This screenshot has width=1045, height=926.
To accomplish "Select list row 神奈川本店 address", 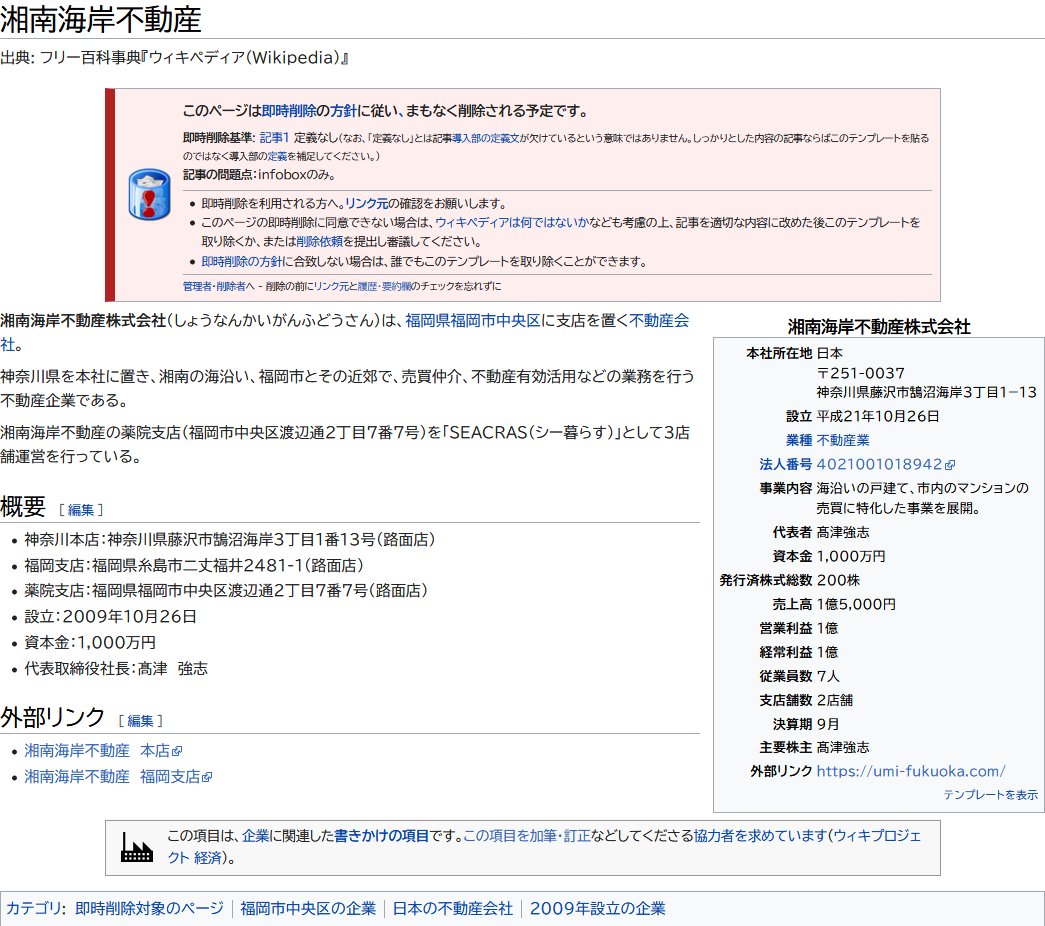I will pyautogui.click(x=229, y=539).
